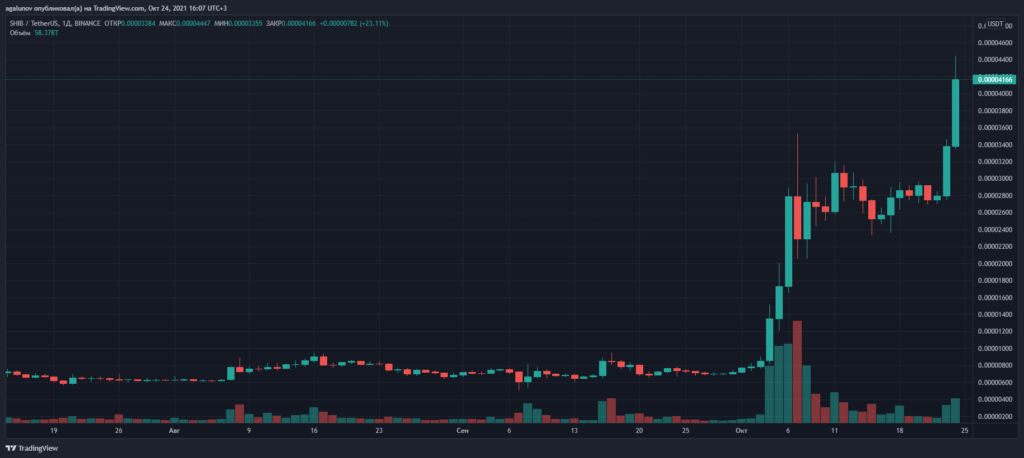Select the Объём volume indicator label
The image size is (1024, 458).
point(17,33)
